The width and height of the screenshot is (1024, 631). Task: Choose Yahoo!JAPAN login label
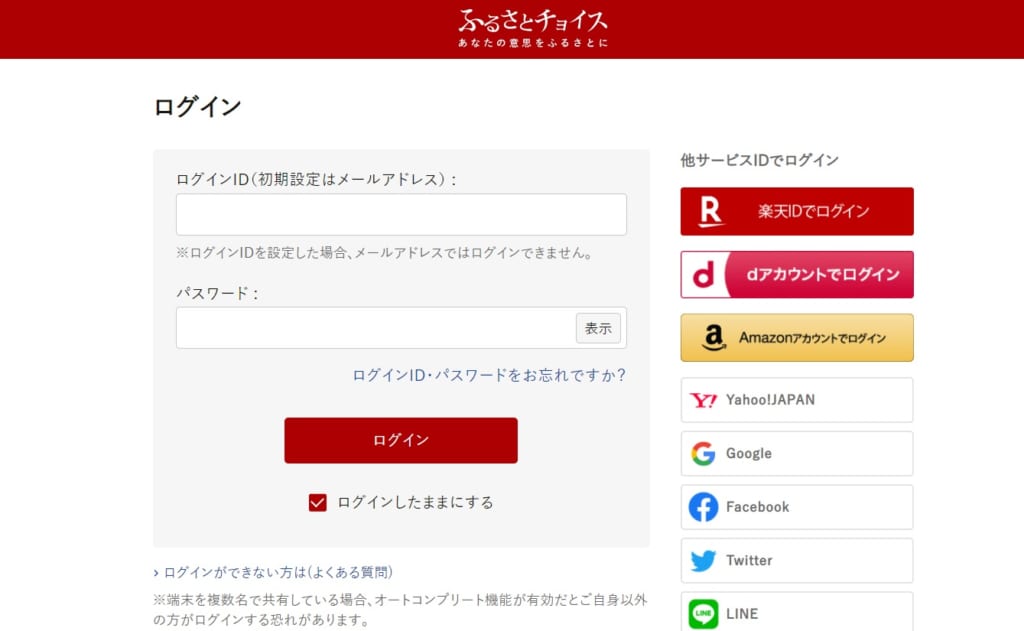click(x=771, y=400)
